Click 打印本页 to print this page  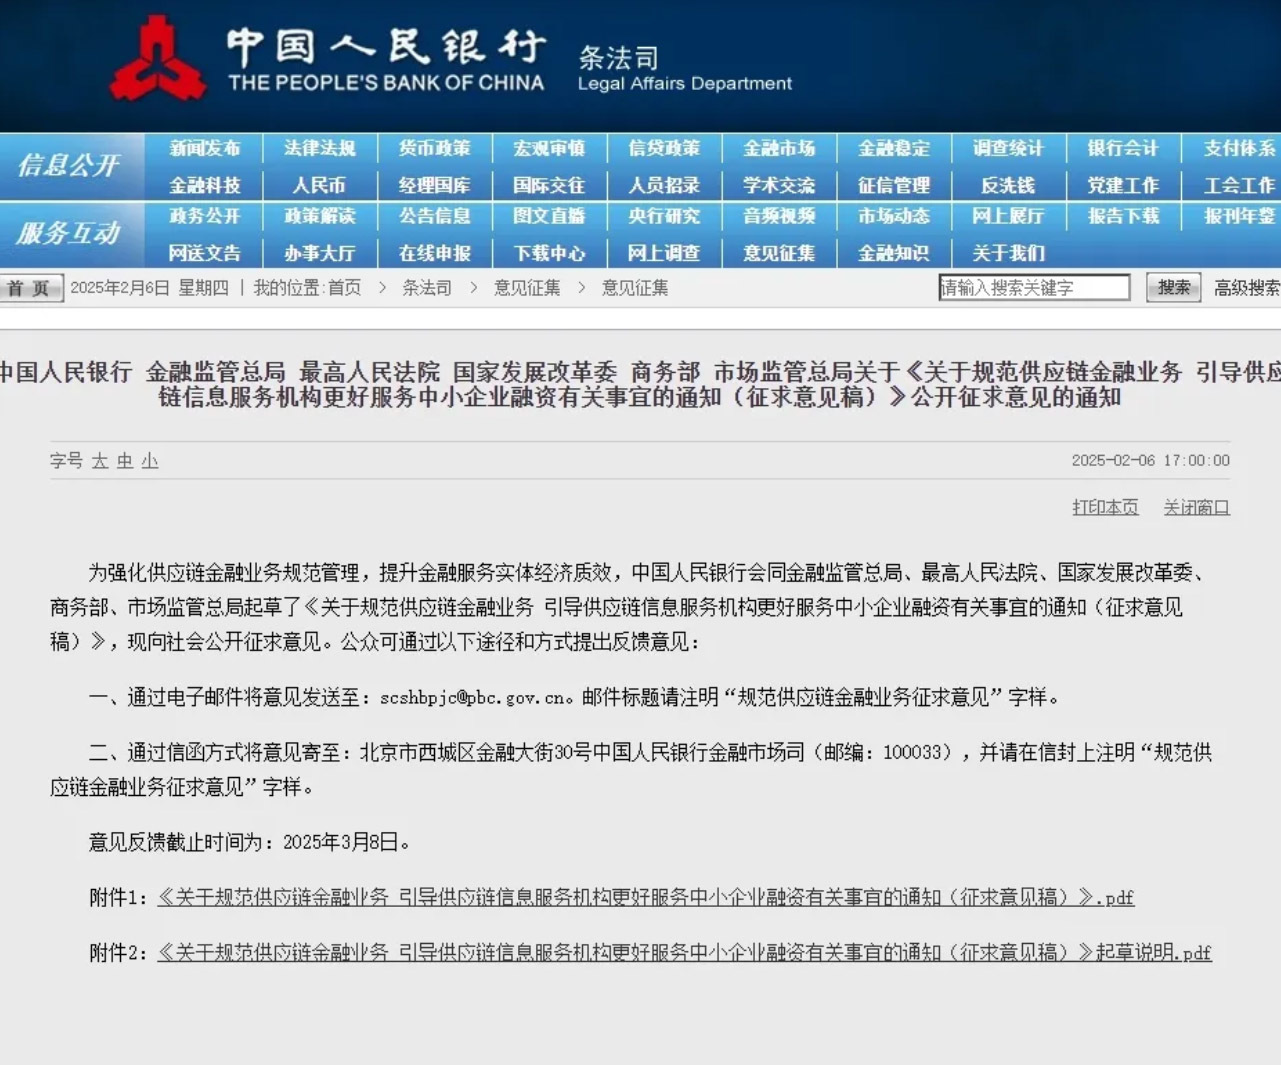point(1105,507)
